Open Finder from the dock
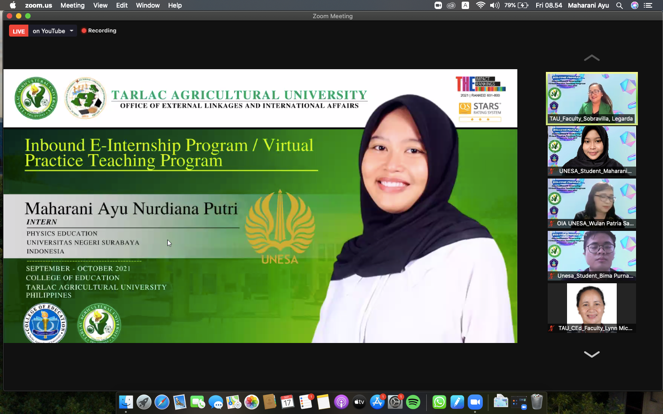This screenshot has width=663, height=414. [126, 402]
